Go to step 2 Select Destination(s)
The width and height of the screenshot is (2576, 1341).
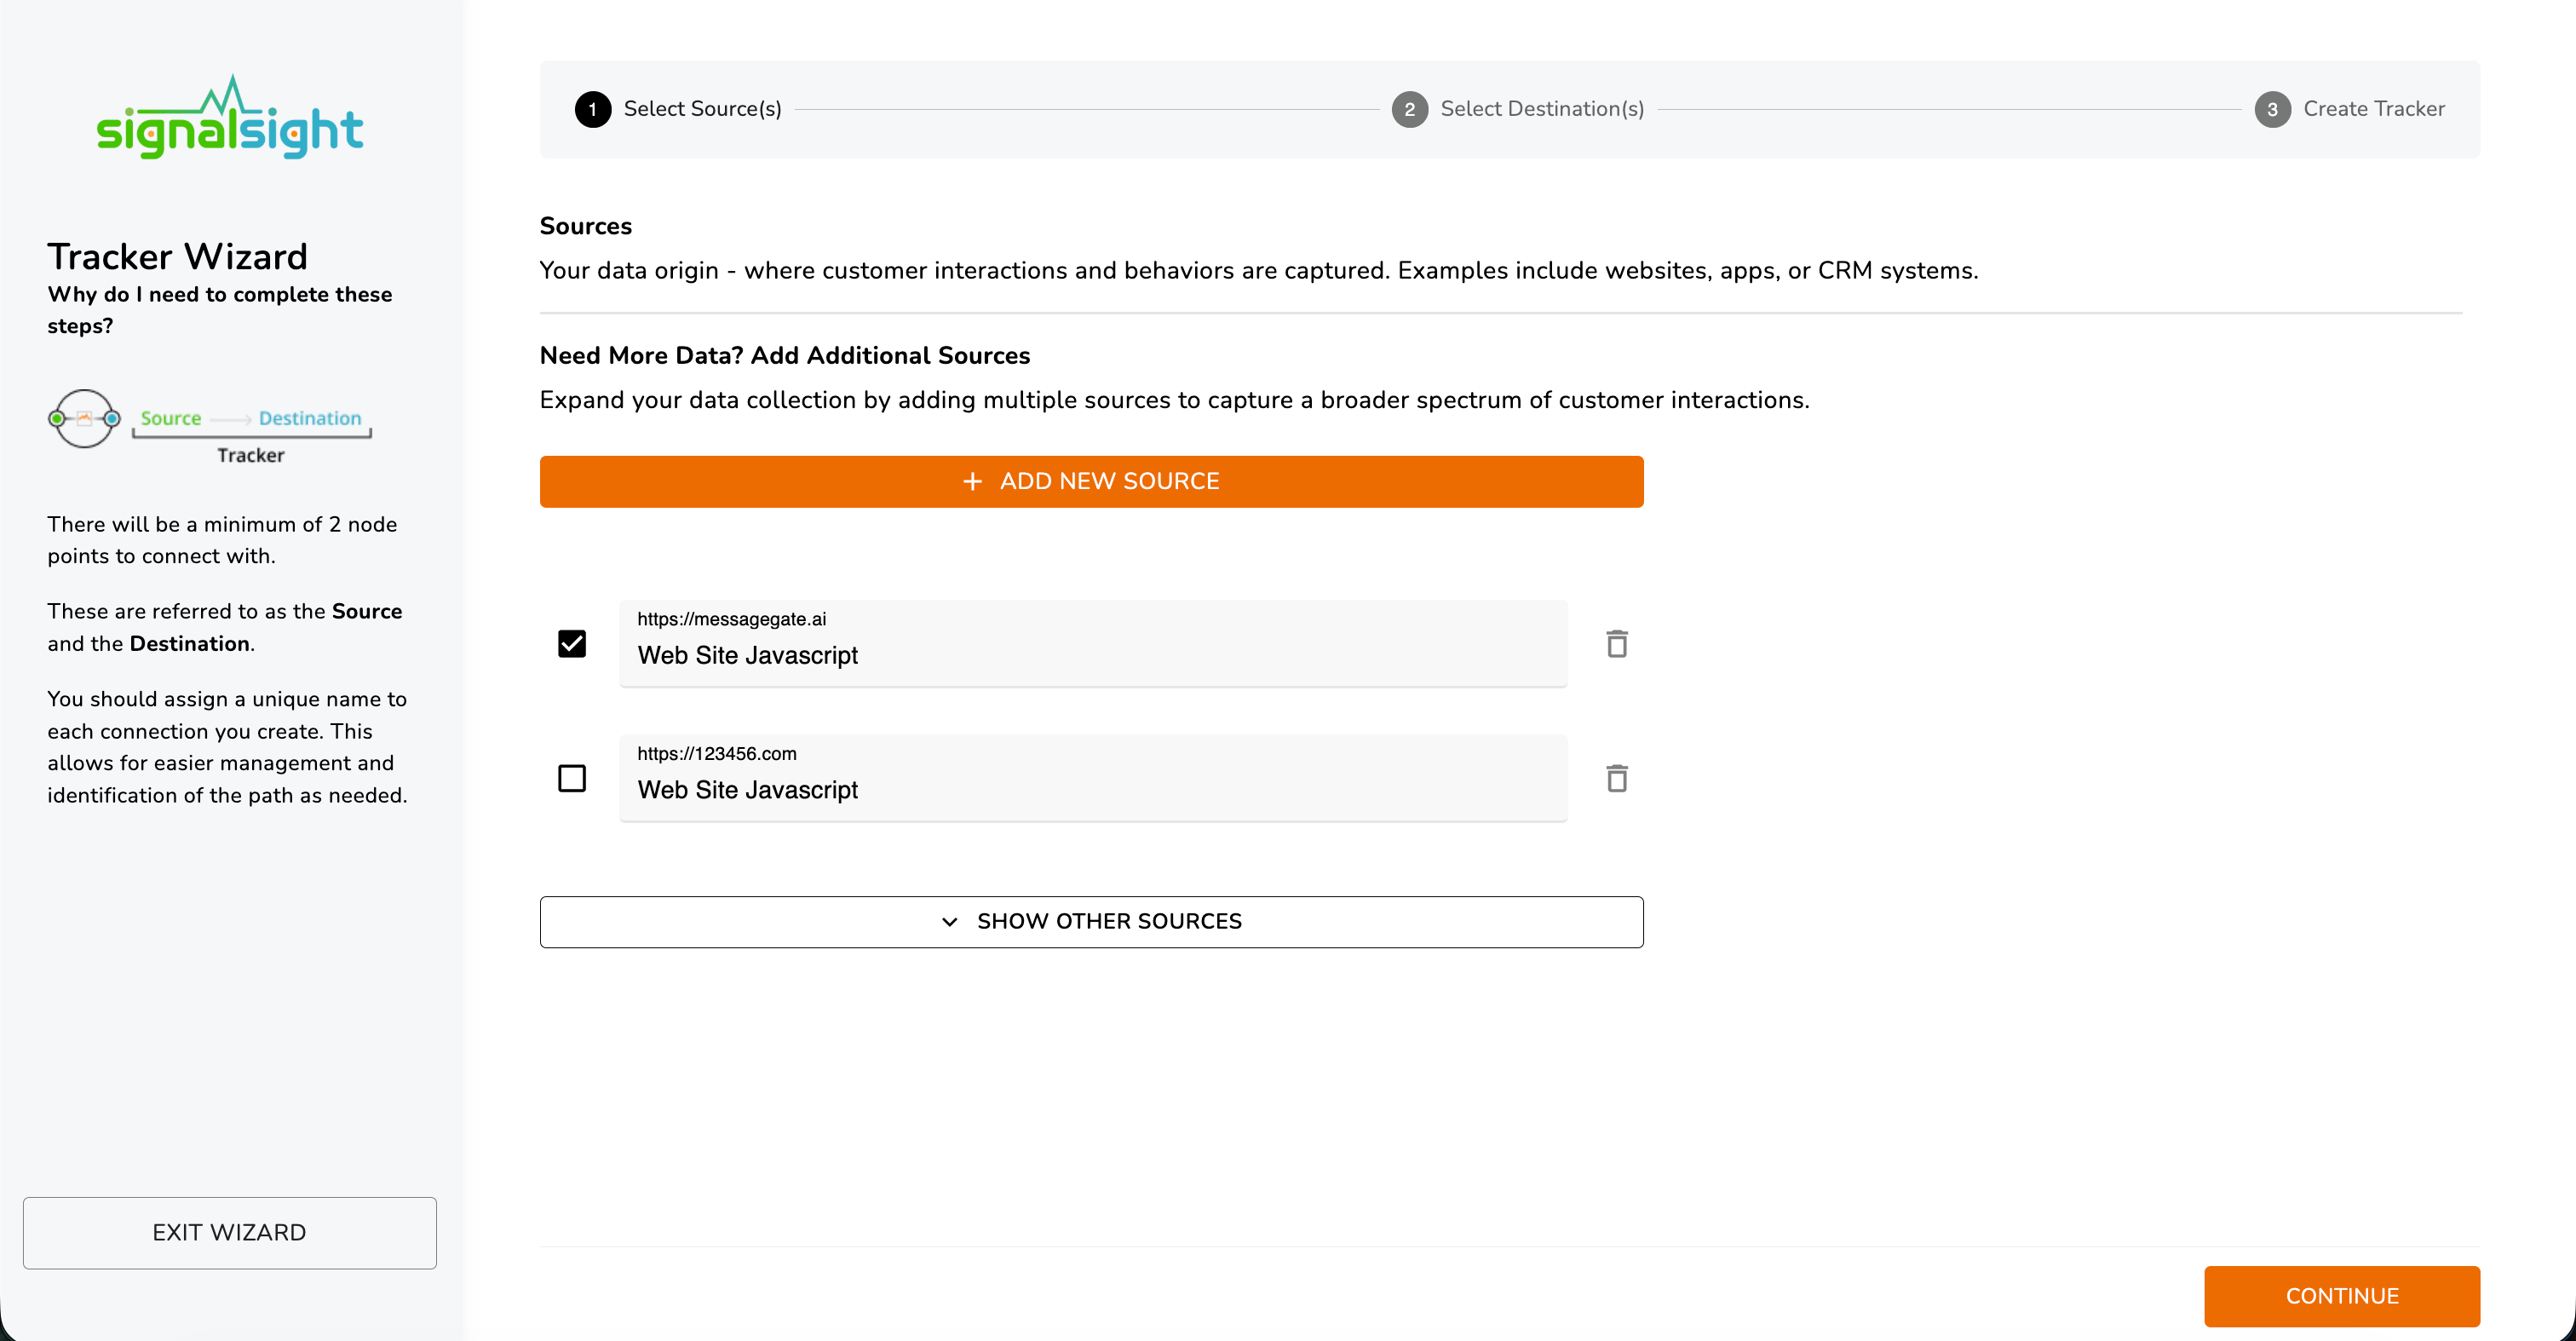1518,109
